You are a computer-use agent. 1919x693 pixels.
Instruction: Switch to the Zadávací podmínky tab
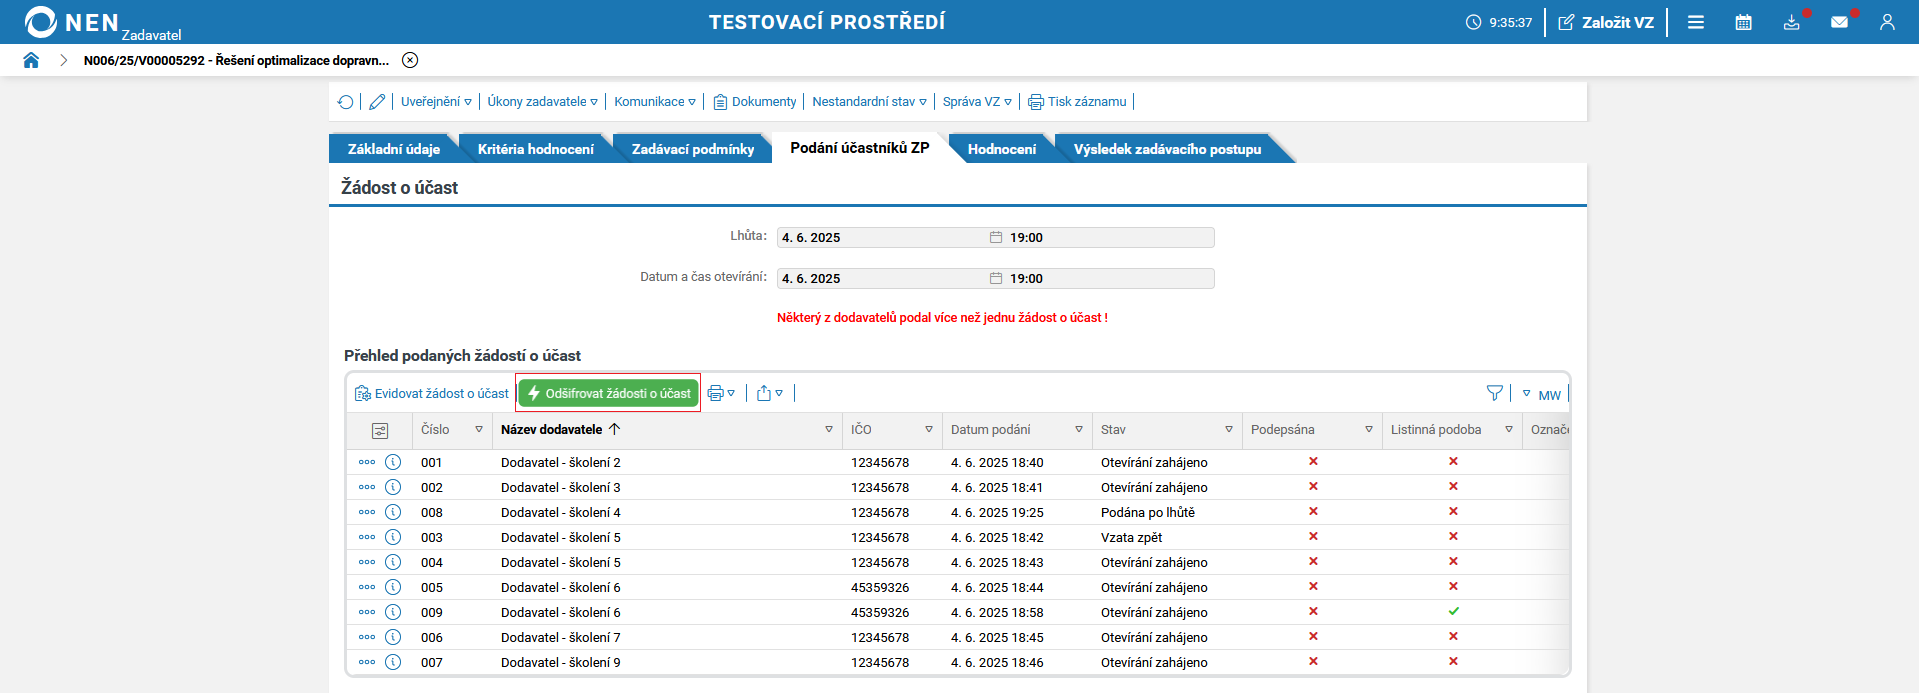[693, 149]
